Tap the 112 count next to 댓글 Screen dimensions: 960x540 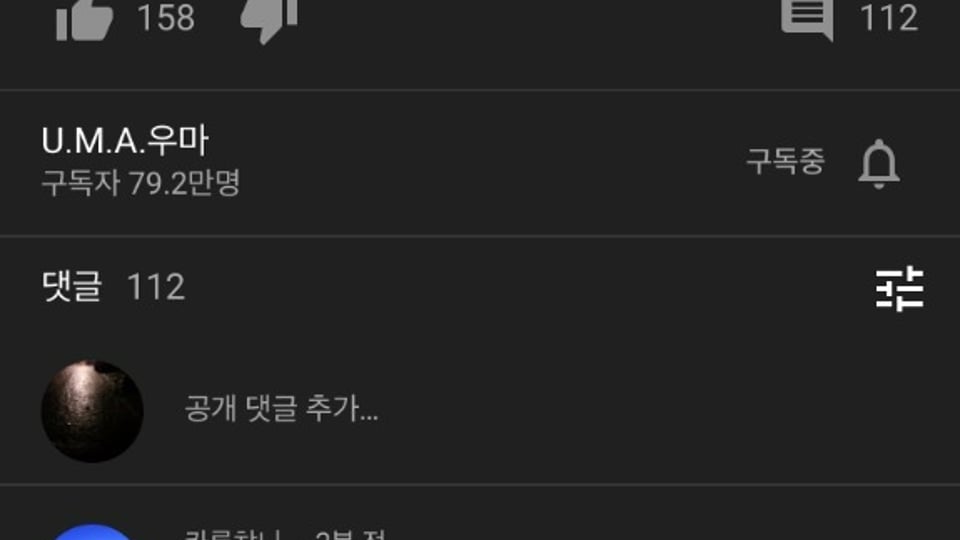coord(156,287)
